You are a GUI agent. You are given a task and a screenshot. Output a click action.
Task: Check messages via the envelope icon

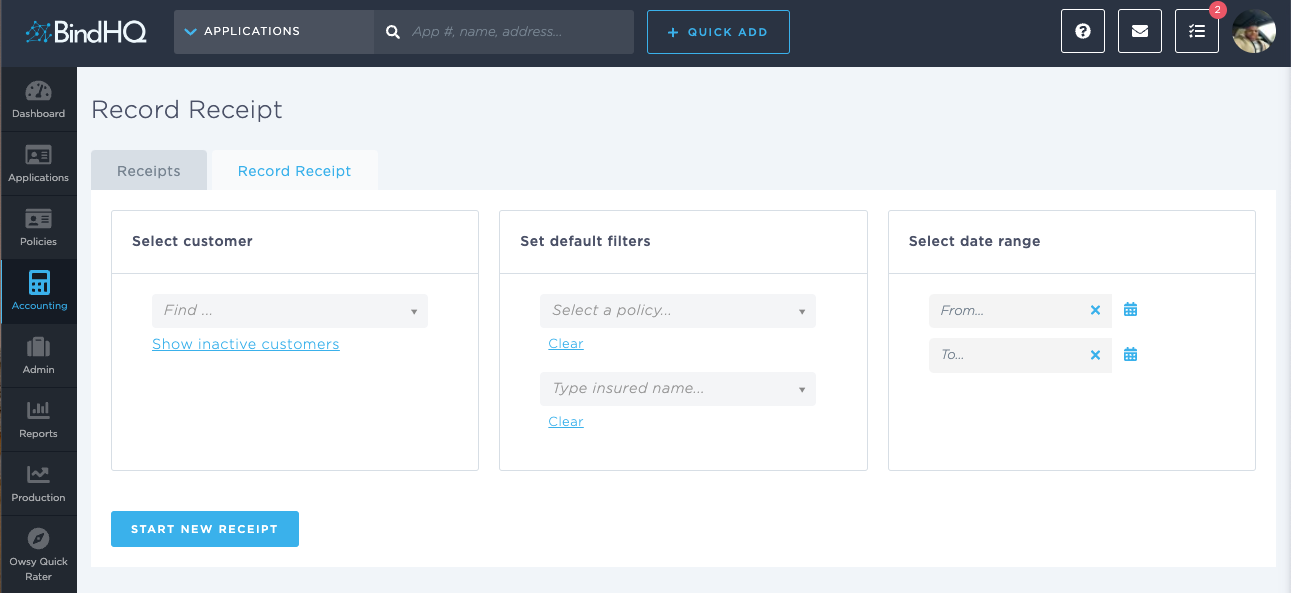pos(1139,31)
